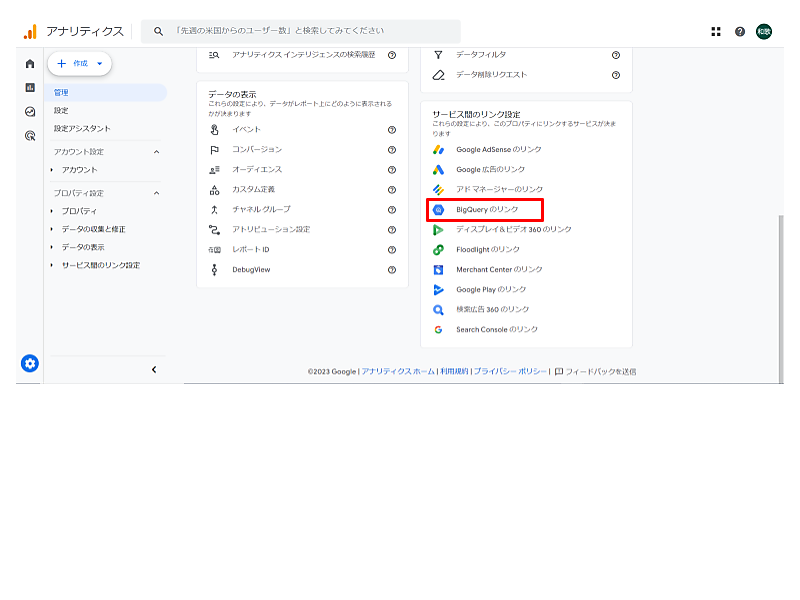This screenshot has height=600, width=800.
Task: Click the イベント touch icon
Action: (214, 130)
